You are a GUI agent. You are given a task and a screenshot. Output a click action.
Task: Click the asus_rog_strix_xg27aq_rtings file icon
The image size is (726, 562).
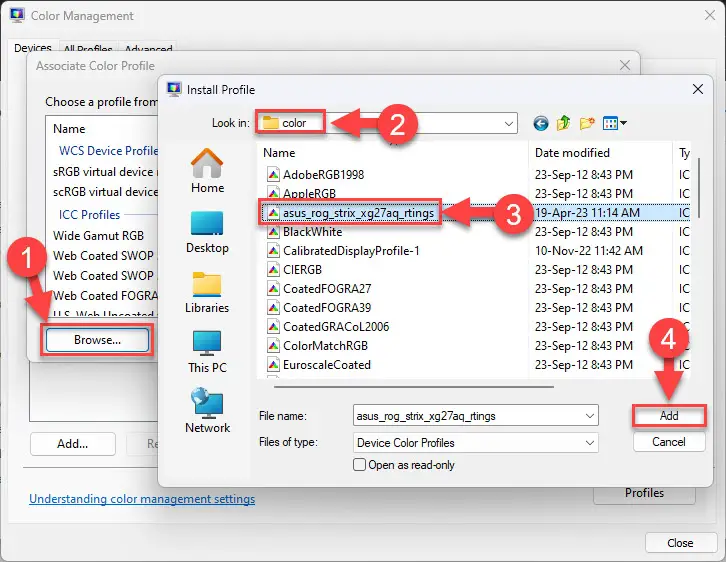coord(273,213)
